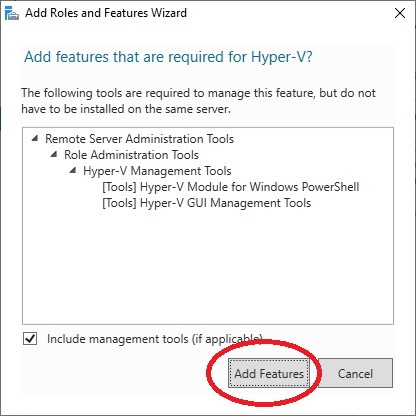Click the [Tools] tag before Hyper-V Module

point(119,187)
